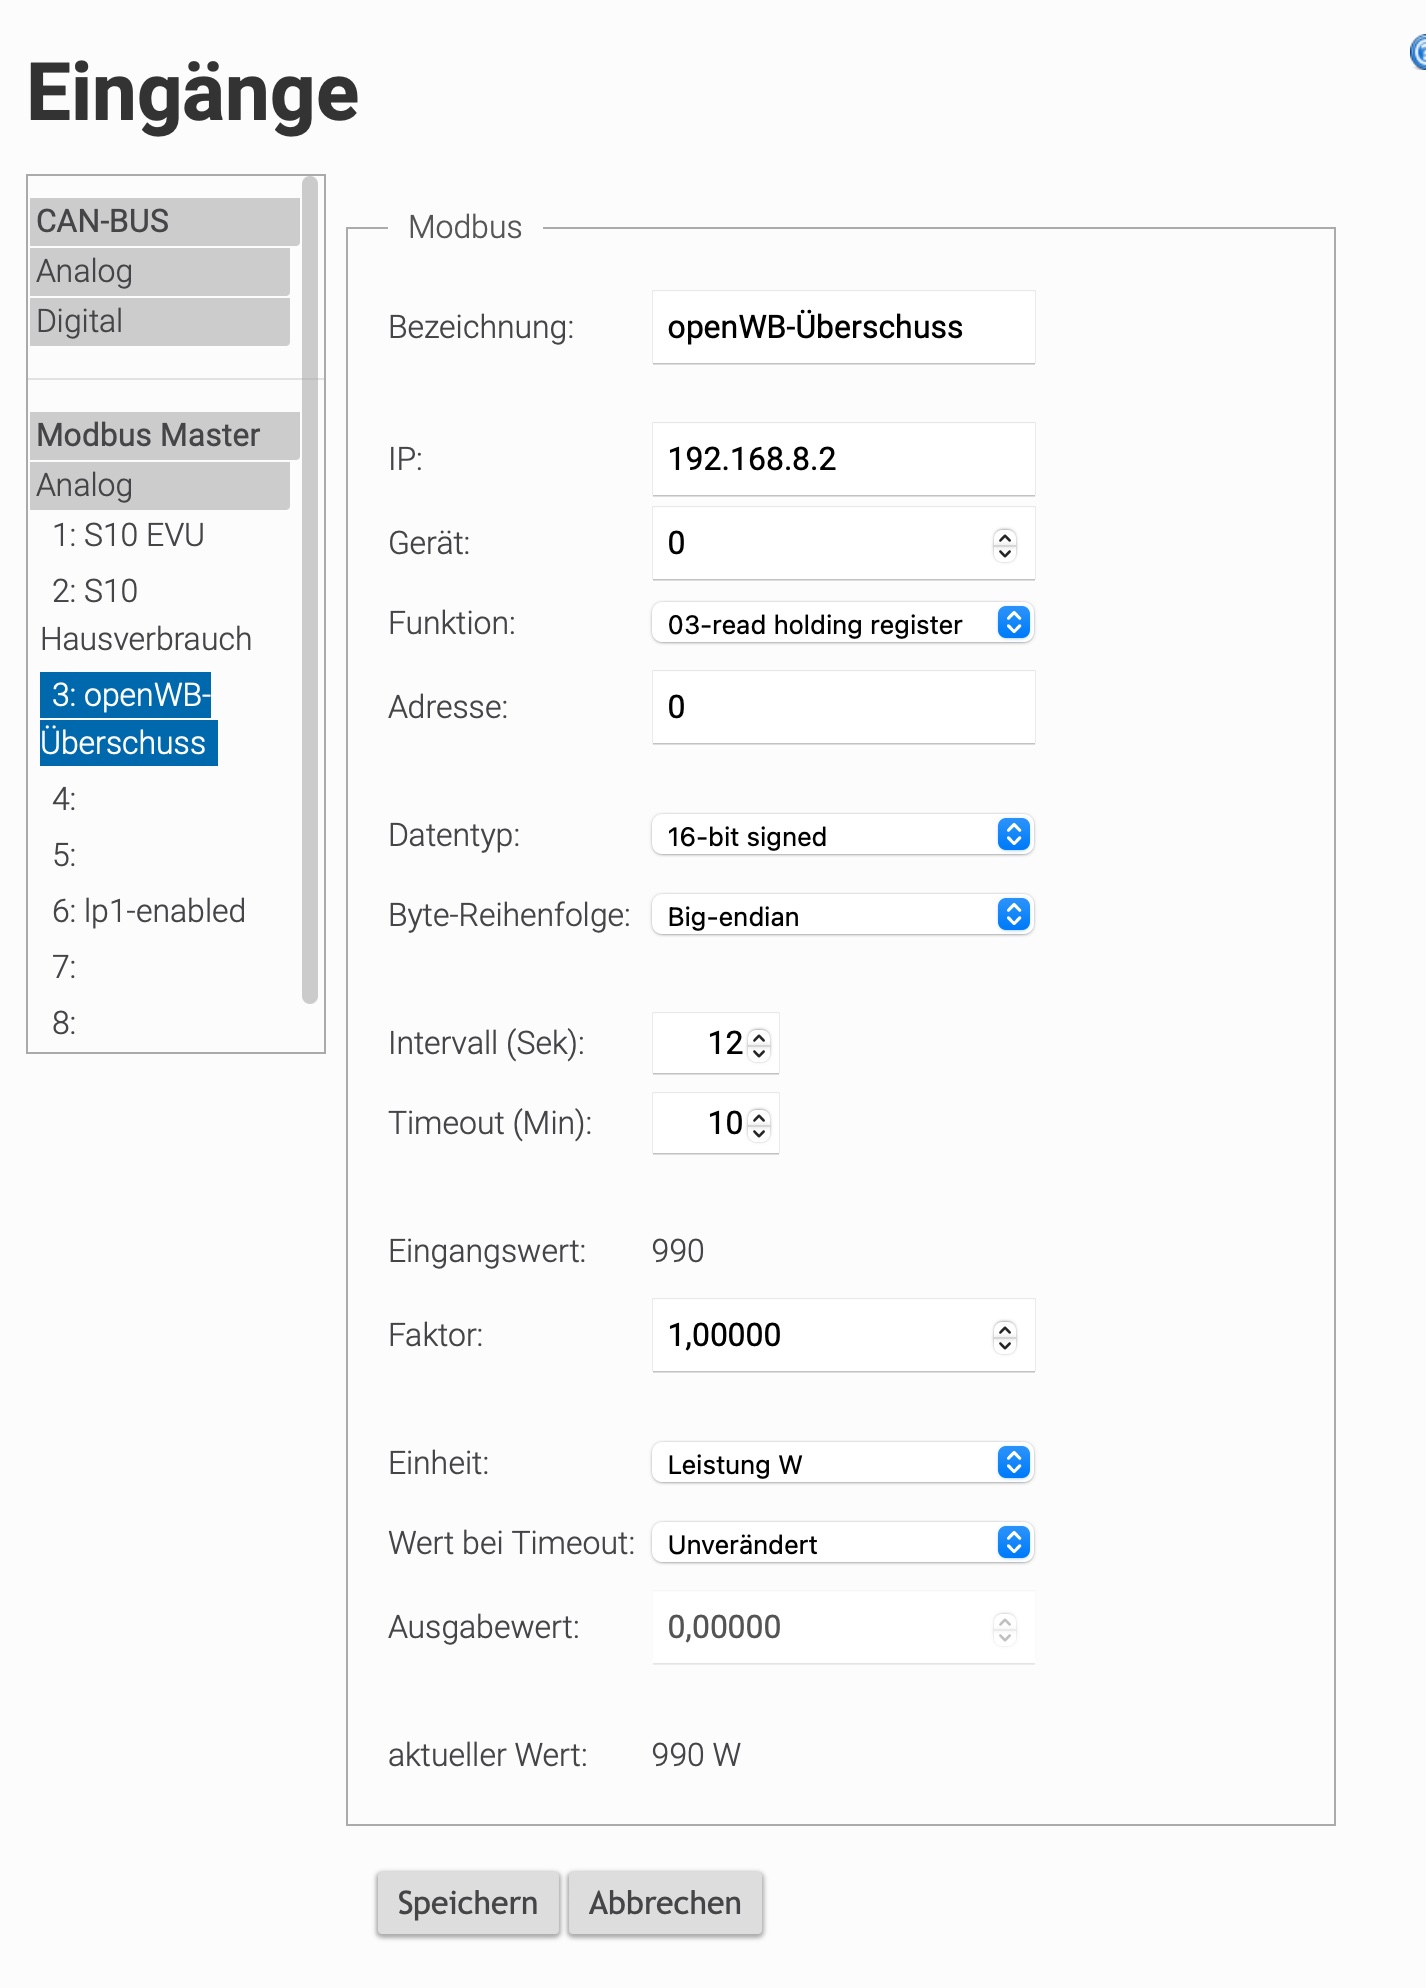Open the Funktion dropdown
1426x1988 pixels.
pos(842,624)
